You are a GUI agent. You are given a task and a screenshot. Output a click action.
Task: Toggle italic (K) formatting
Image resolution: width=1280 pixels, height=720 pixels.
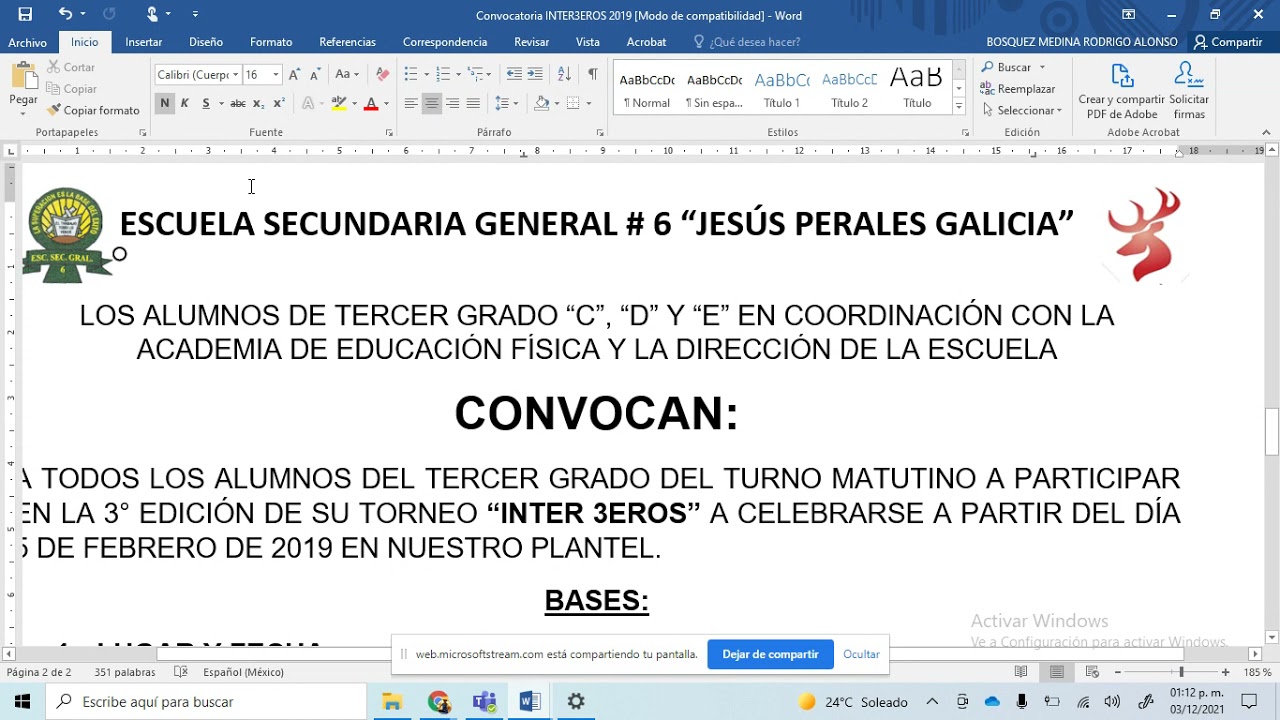185,104
